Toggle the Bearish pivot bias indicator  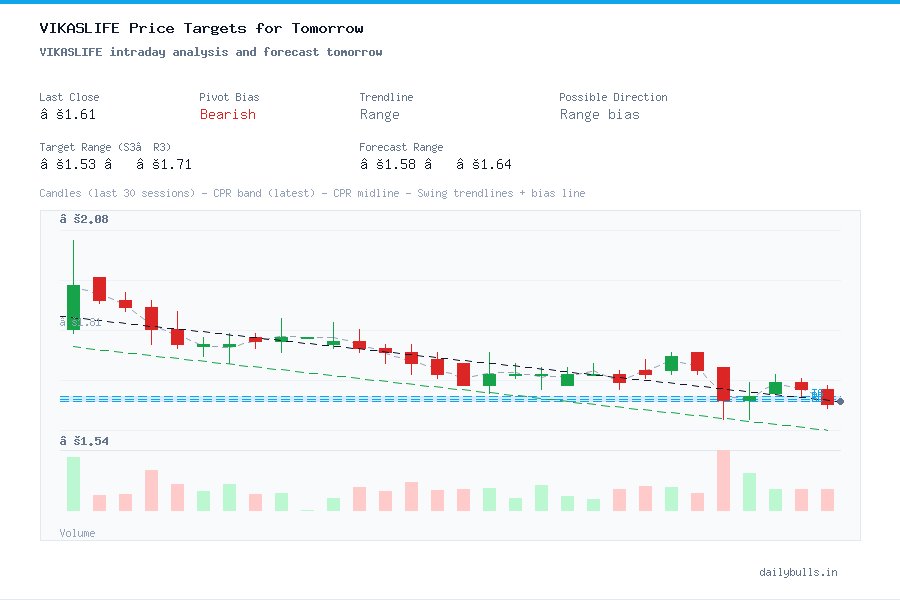click(x=228, y=115)
